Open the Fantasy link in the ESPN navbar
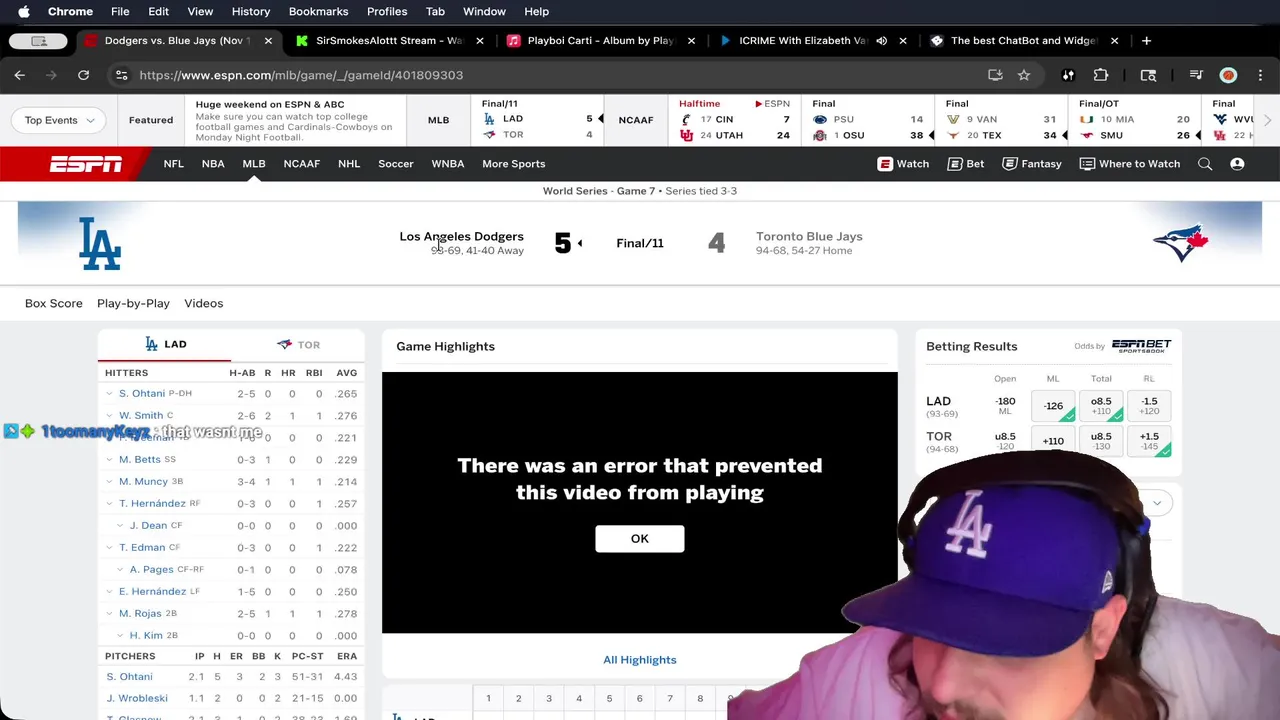The width and height of the screenshot is (1280, 720). (x=1032, y=164)
